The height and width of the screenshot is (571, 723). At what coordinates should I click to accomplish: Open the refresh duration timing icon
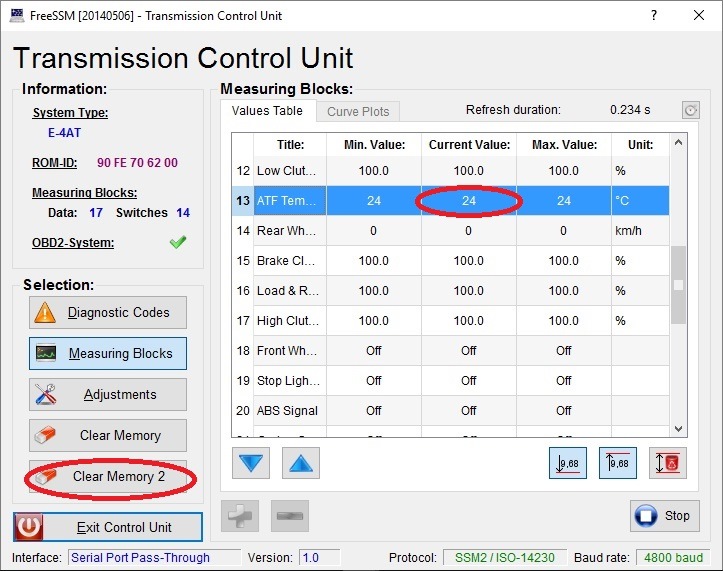691,110
